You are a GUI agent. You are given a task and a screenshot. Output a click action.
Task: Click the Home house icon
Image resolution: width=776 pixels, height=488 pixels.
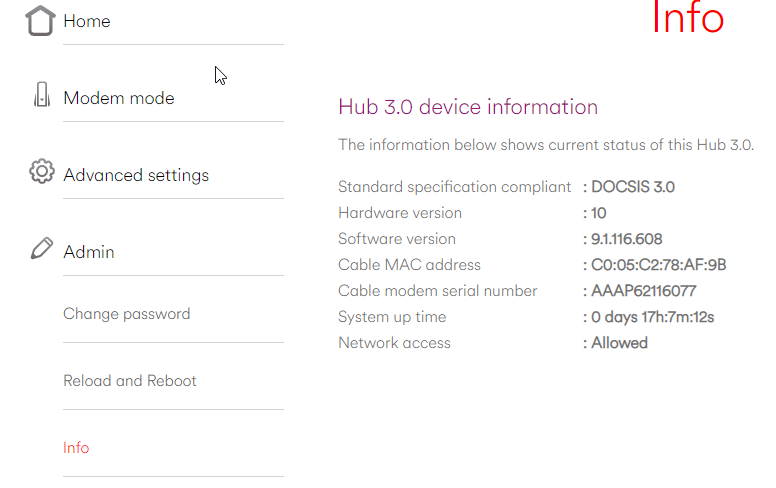point(40,21)
